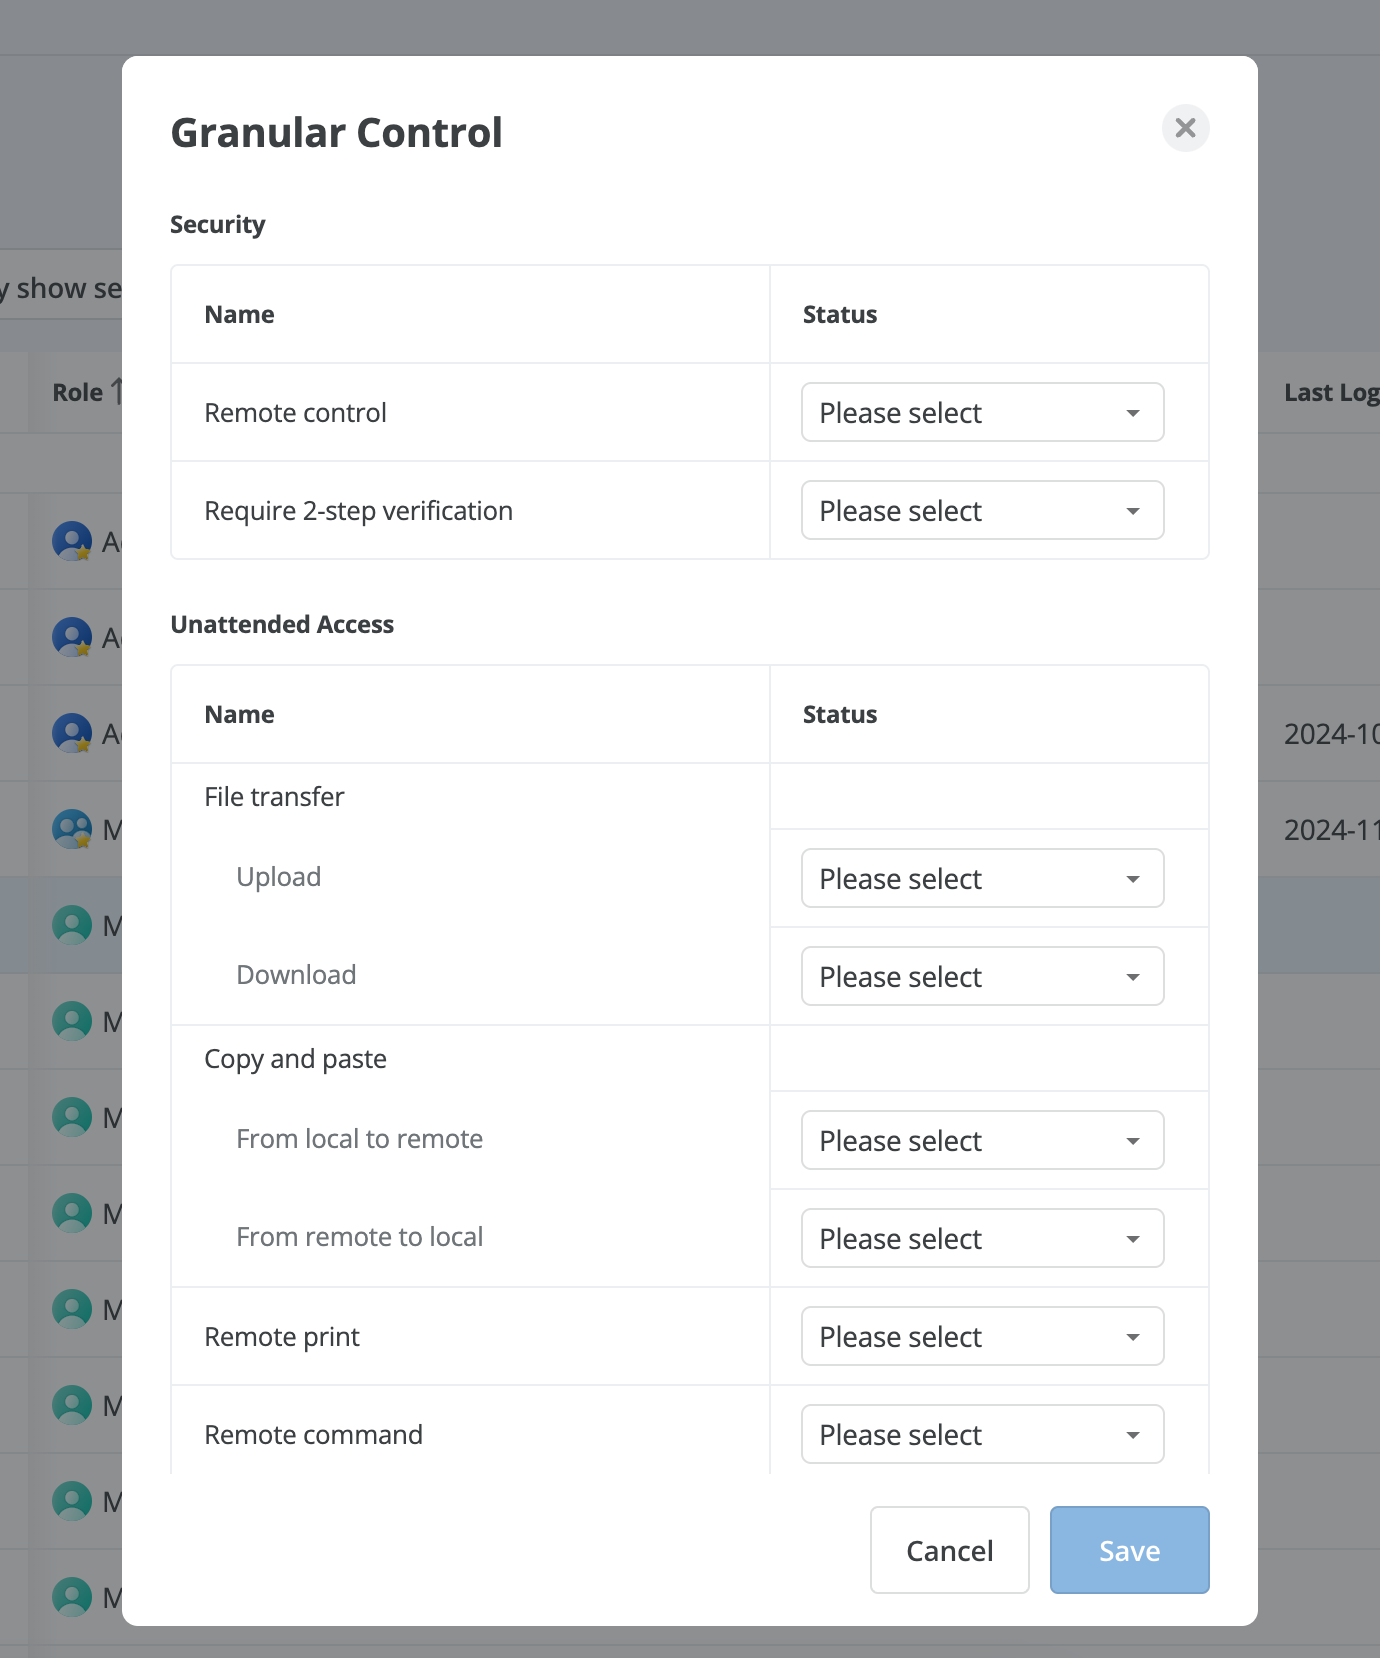
Task: Close the Granular Control dialog
Action: (1185, 128)
